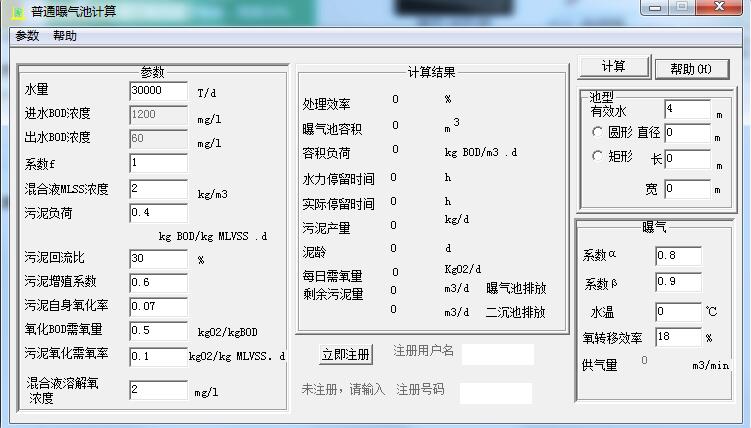Focus the 混合液MLSS浓度 input field
The width and height of the screenshot is (751, 428).
(x=159, y=189)
